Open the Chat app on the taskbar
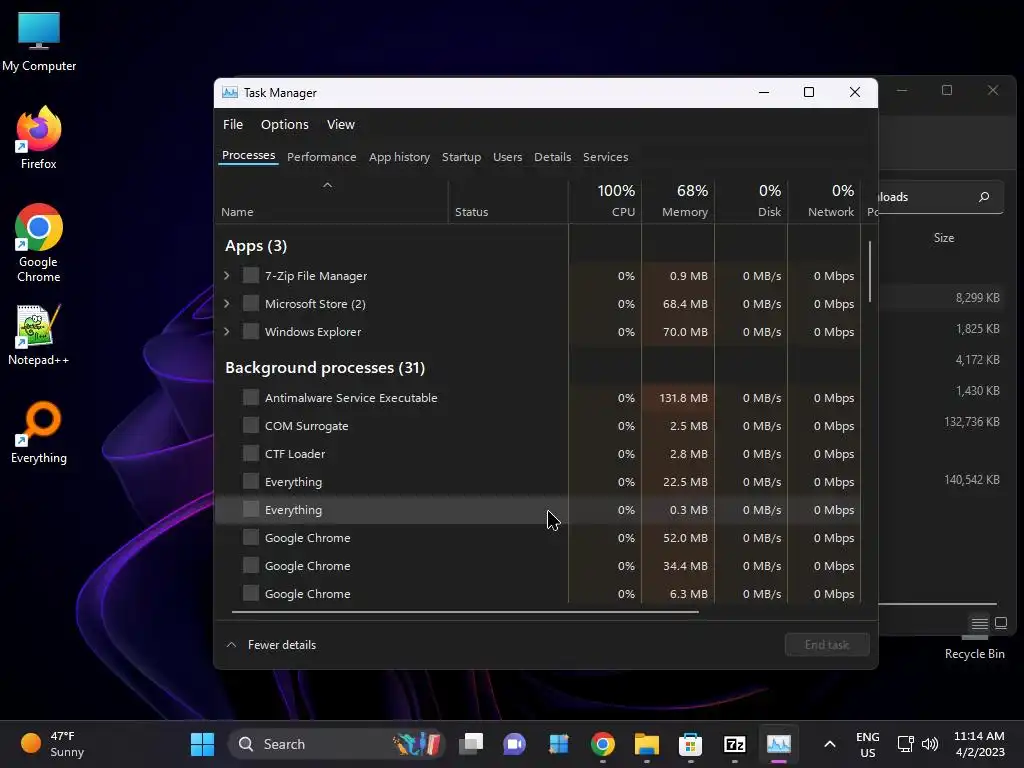The height and width of the screenshot is (768, 1024). coord(515,744)
